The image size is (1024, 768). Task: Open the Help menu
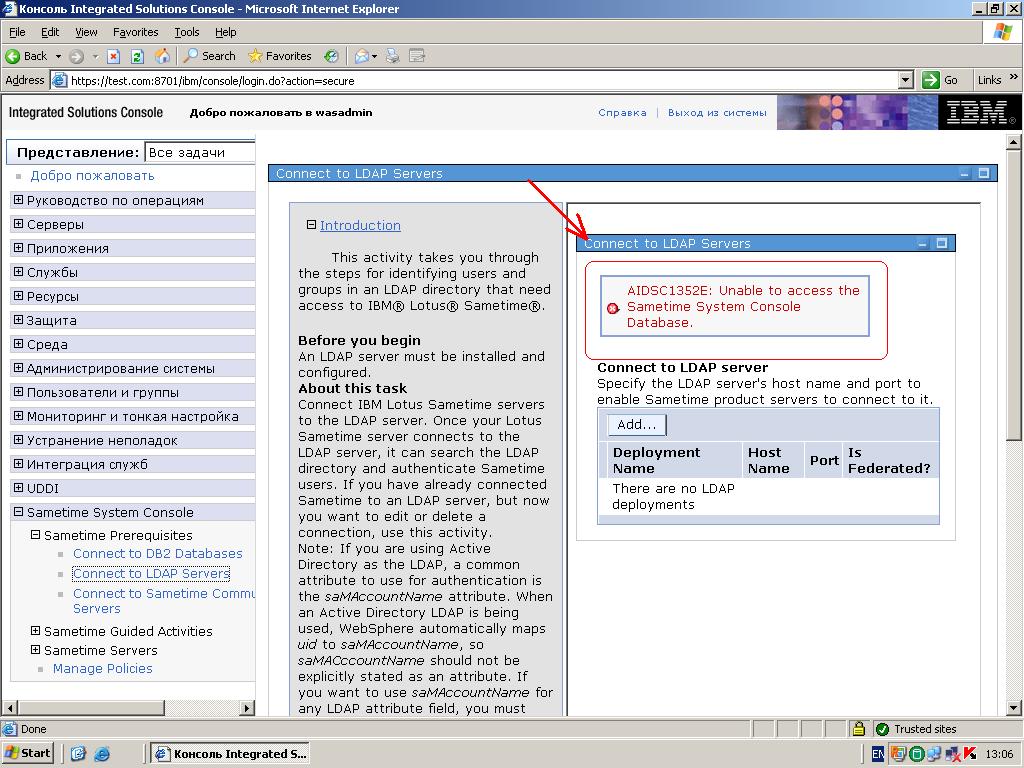(225, 32)
